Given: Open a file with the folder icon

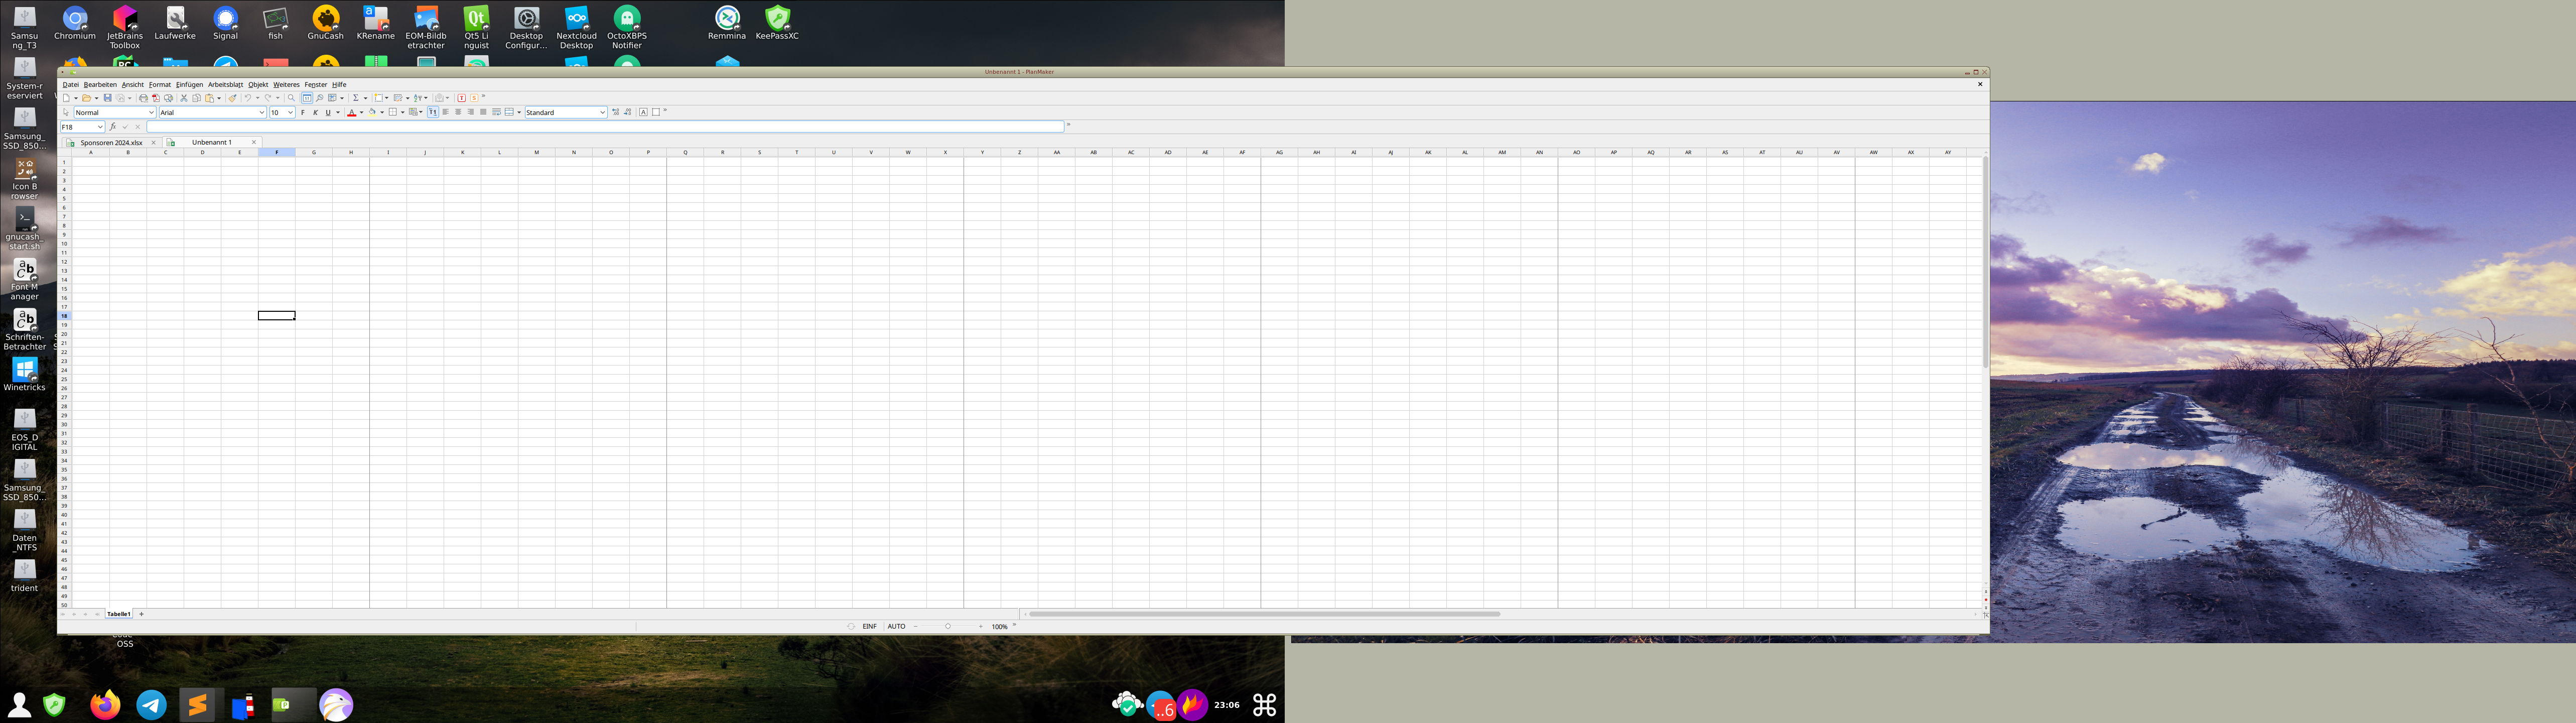Looking at the screenshot, I should pos(87,98).
